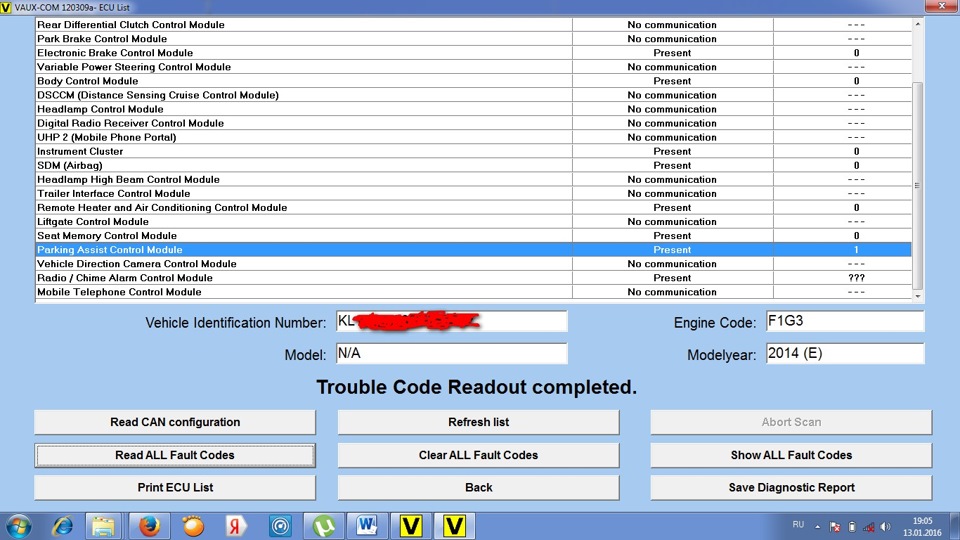The width and height of the screenshot is (960, 540).
Task: Select Trailer Interface Control Module row
Action: (473, 193)
